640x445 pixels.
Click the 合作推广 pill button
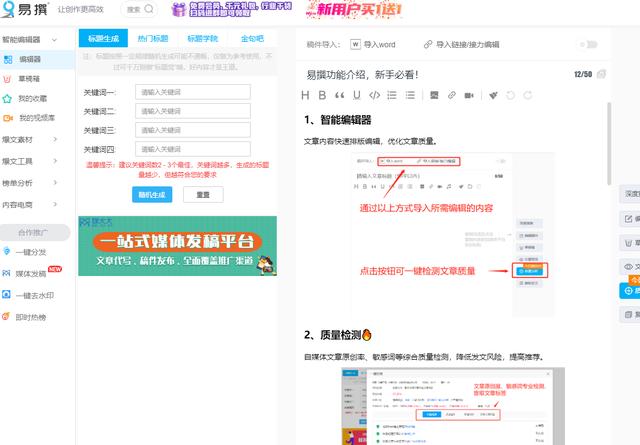(x=35, y=232)
